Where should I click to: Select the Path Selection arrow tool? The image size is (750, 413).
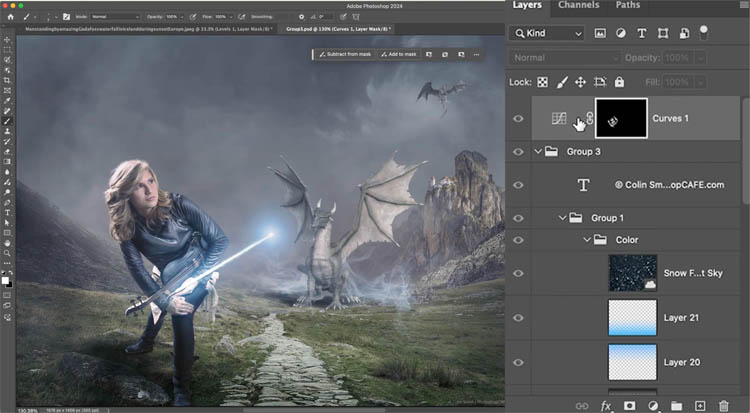pyautogui.click(x=7, y=223)
